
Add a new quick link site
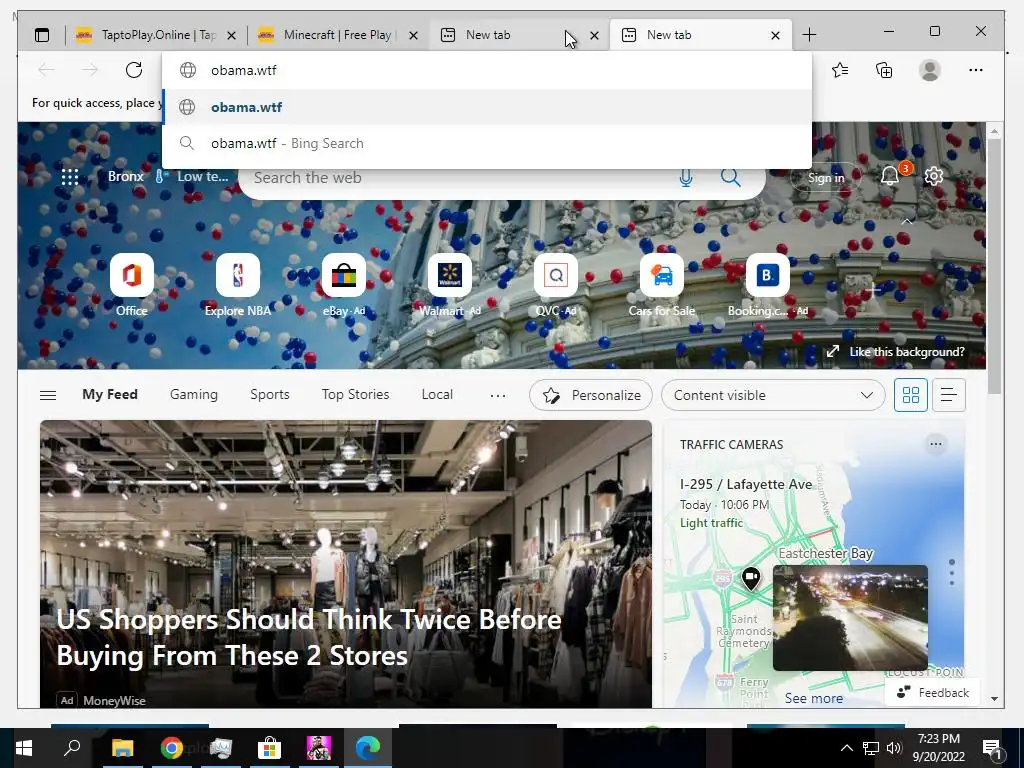click(874, 290)
